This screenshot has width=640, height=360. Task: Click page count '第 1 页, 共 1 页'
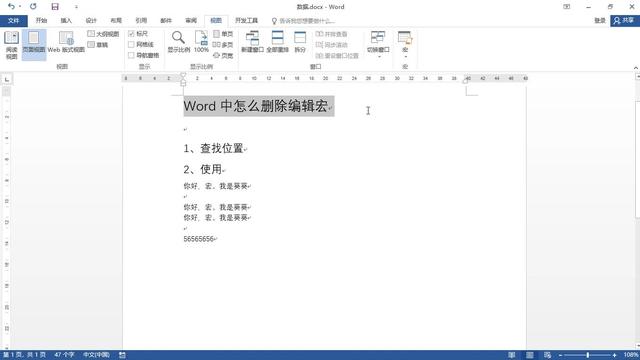tap(24, 355)
